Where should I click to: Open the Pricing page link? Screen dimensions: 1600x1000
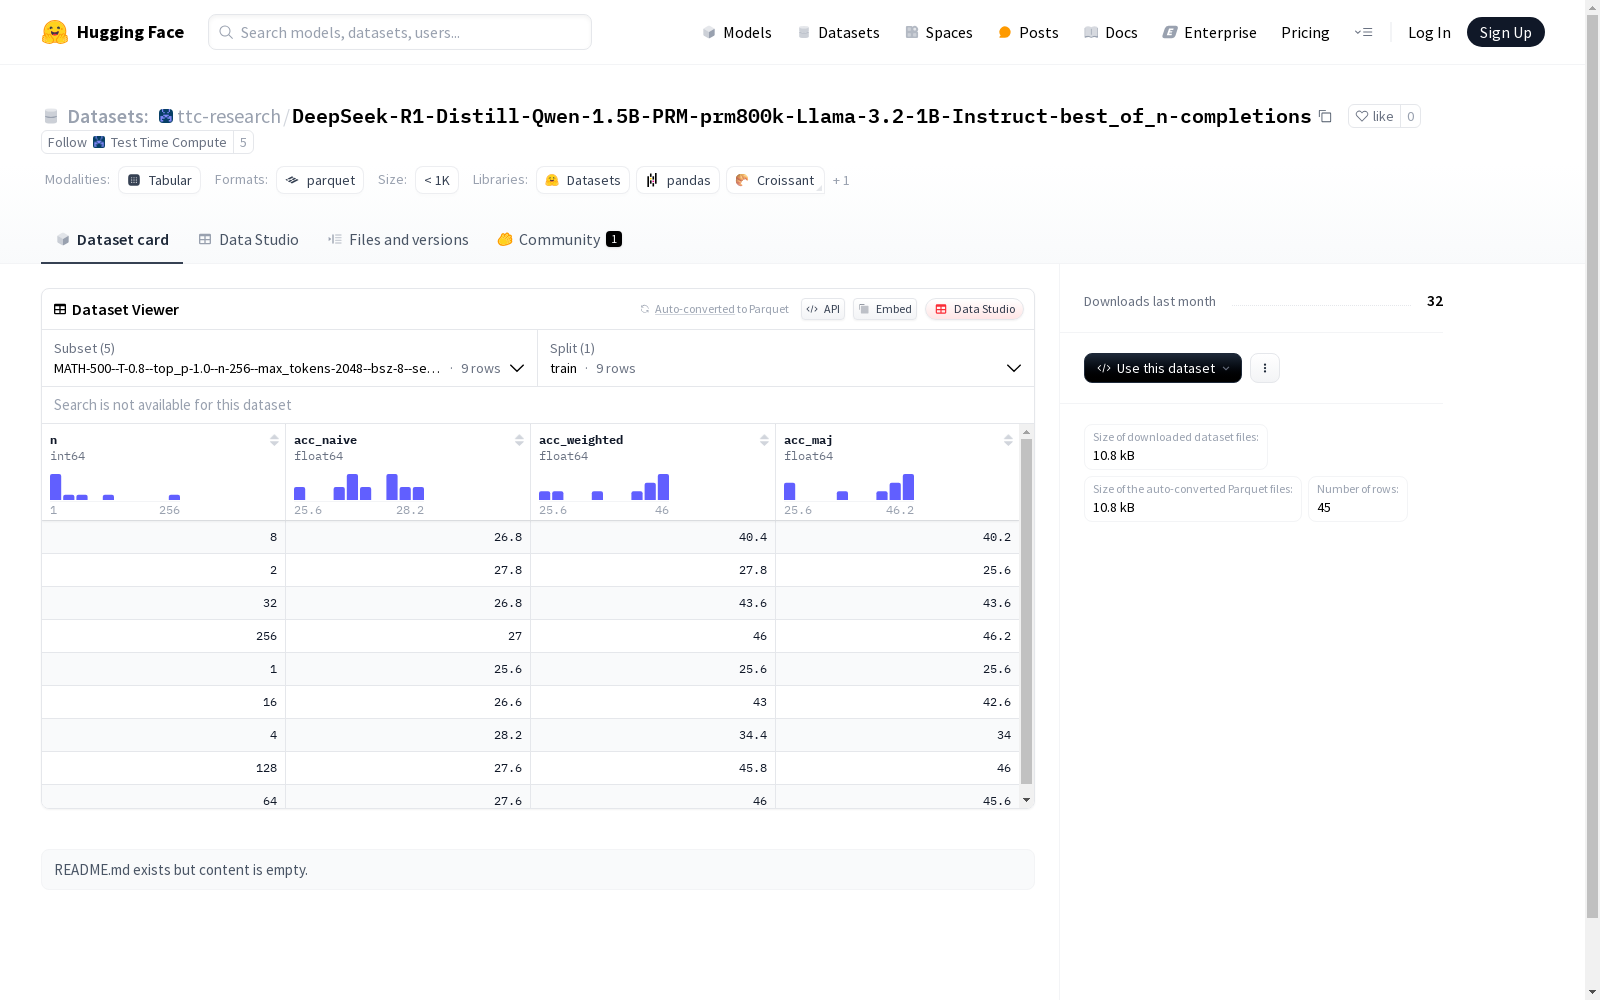(x=1305, y=32)
